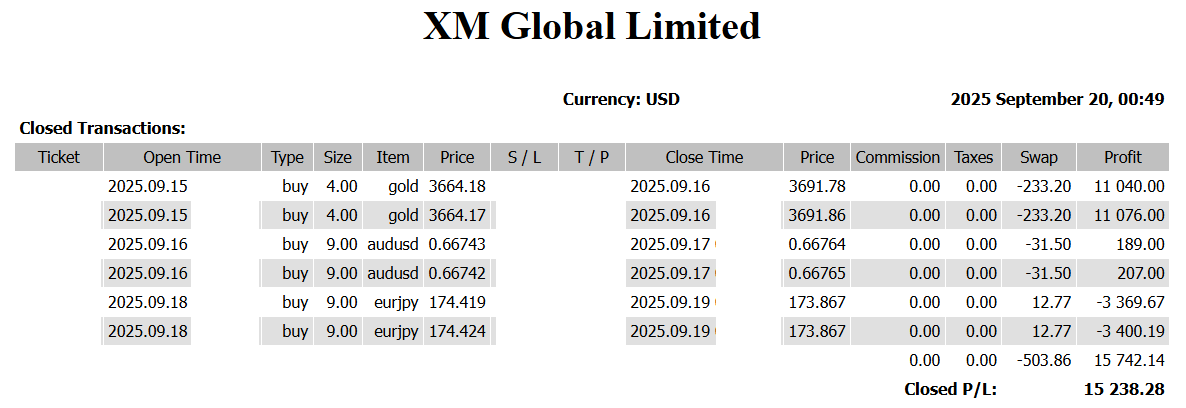Click the T / P column header
The image size is (1186, 408).
coord(591,157)
